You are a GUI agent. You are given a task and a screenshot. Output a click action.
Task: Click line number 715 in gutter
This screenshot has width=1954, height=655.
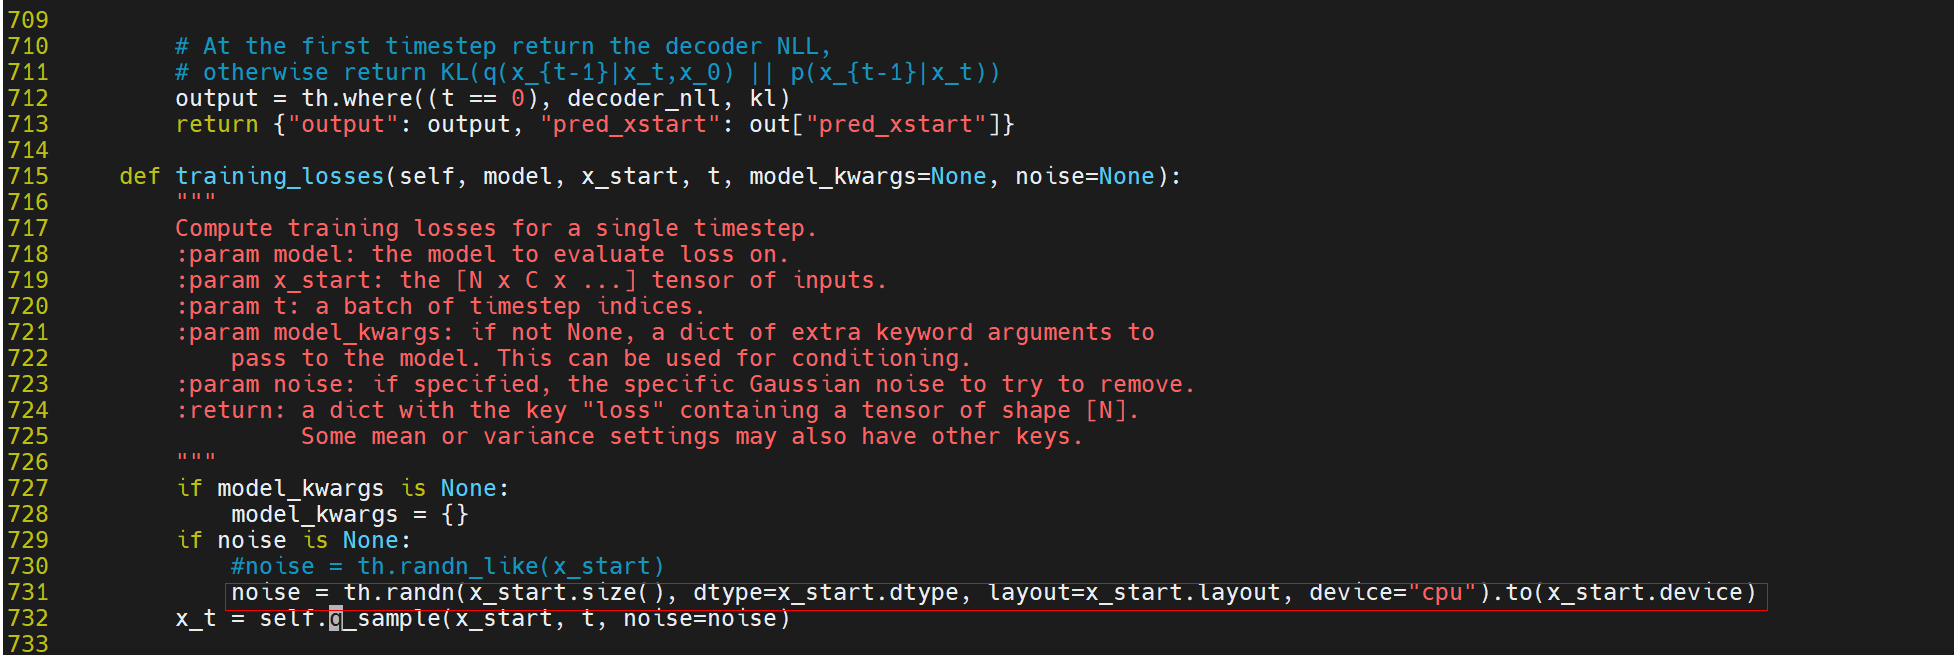[x=28, y=176]
